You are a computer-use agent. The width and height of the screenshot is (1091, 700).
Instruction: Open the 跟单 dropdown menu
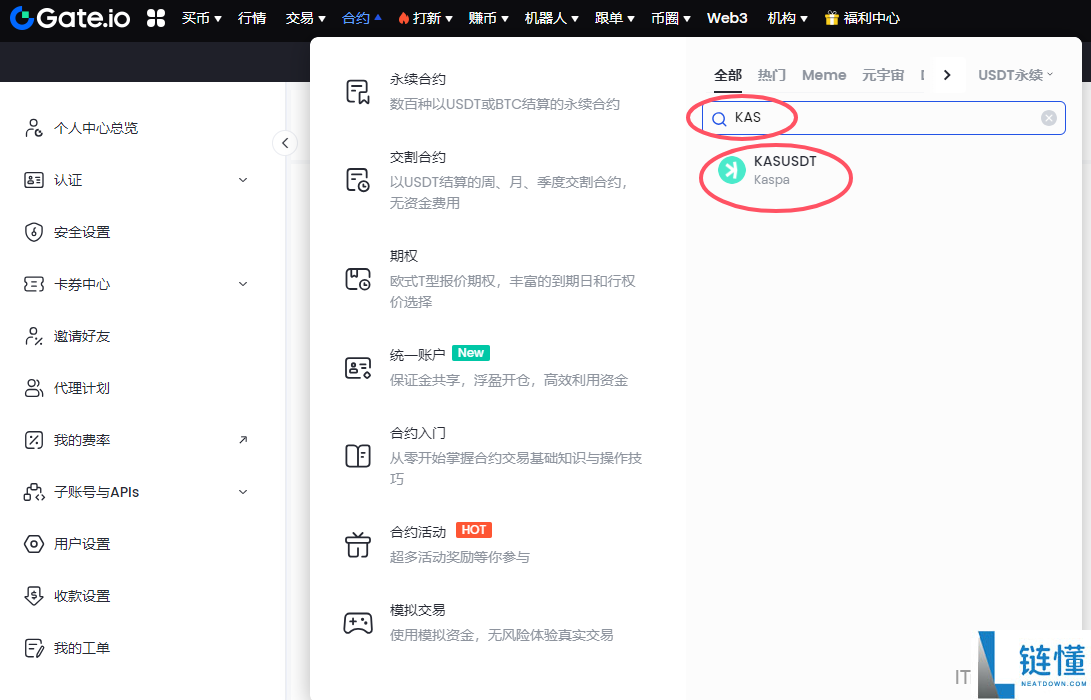(x=614, y=18)
